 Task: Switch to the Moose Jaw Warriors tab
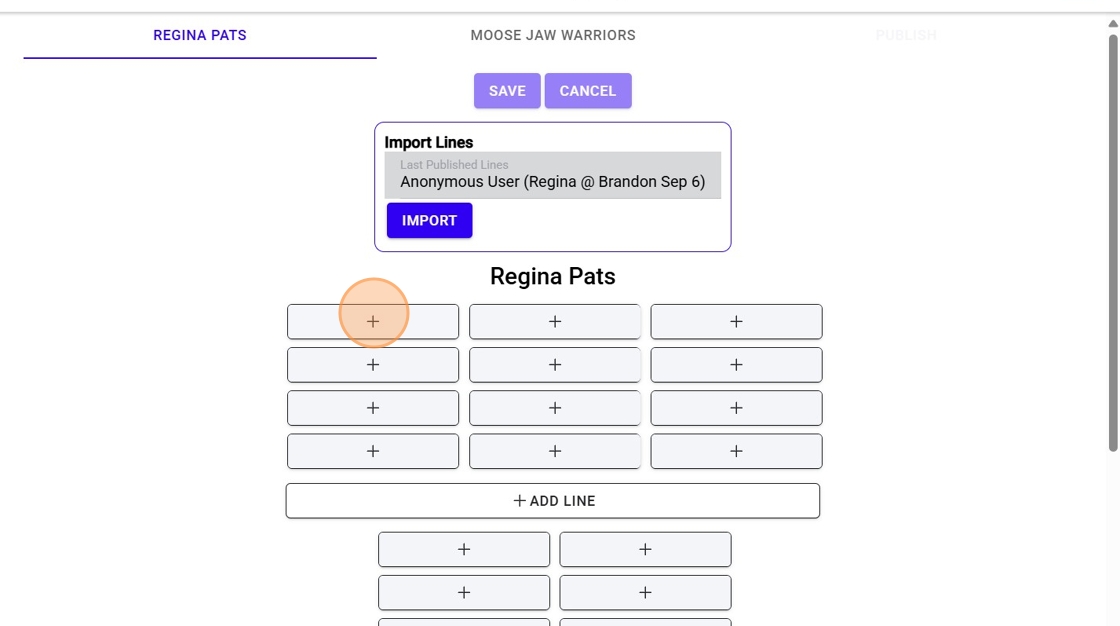point(553,36)
